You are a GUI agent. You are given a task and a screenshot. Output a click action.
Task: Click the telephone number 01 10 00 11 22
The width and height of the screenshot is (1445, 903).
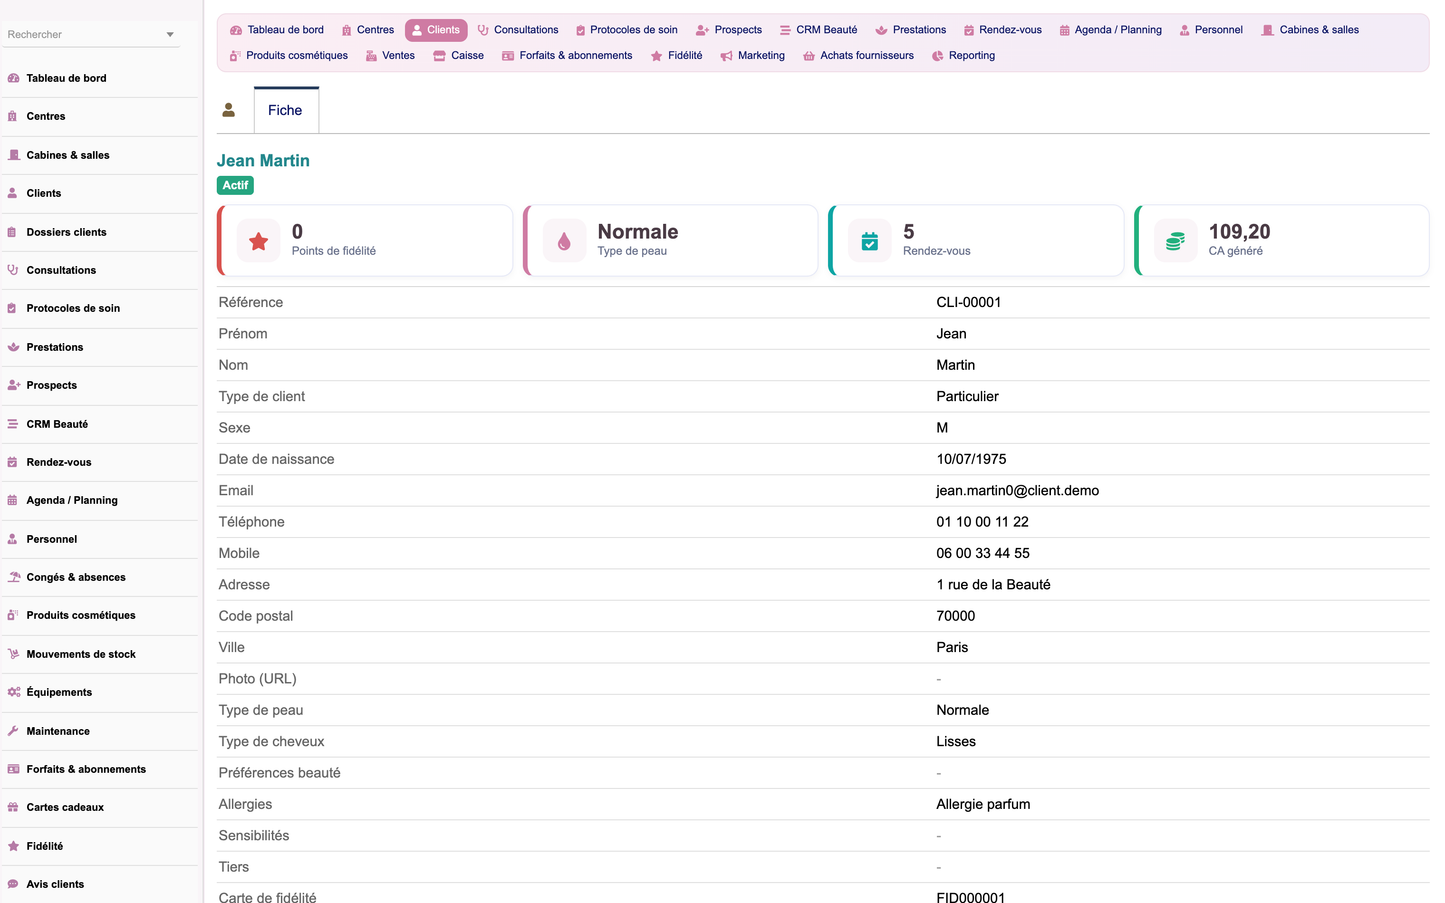coord(983,522)
